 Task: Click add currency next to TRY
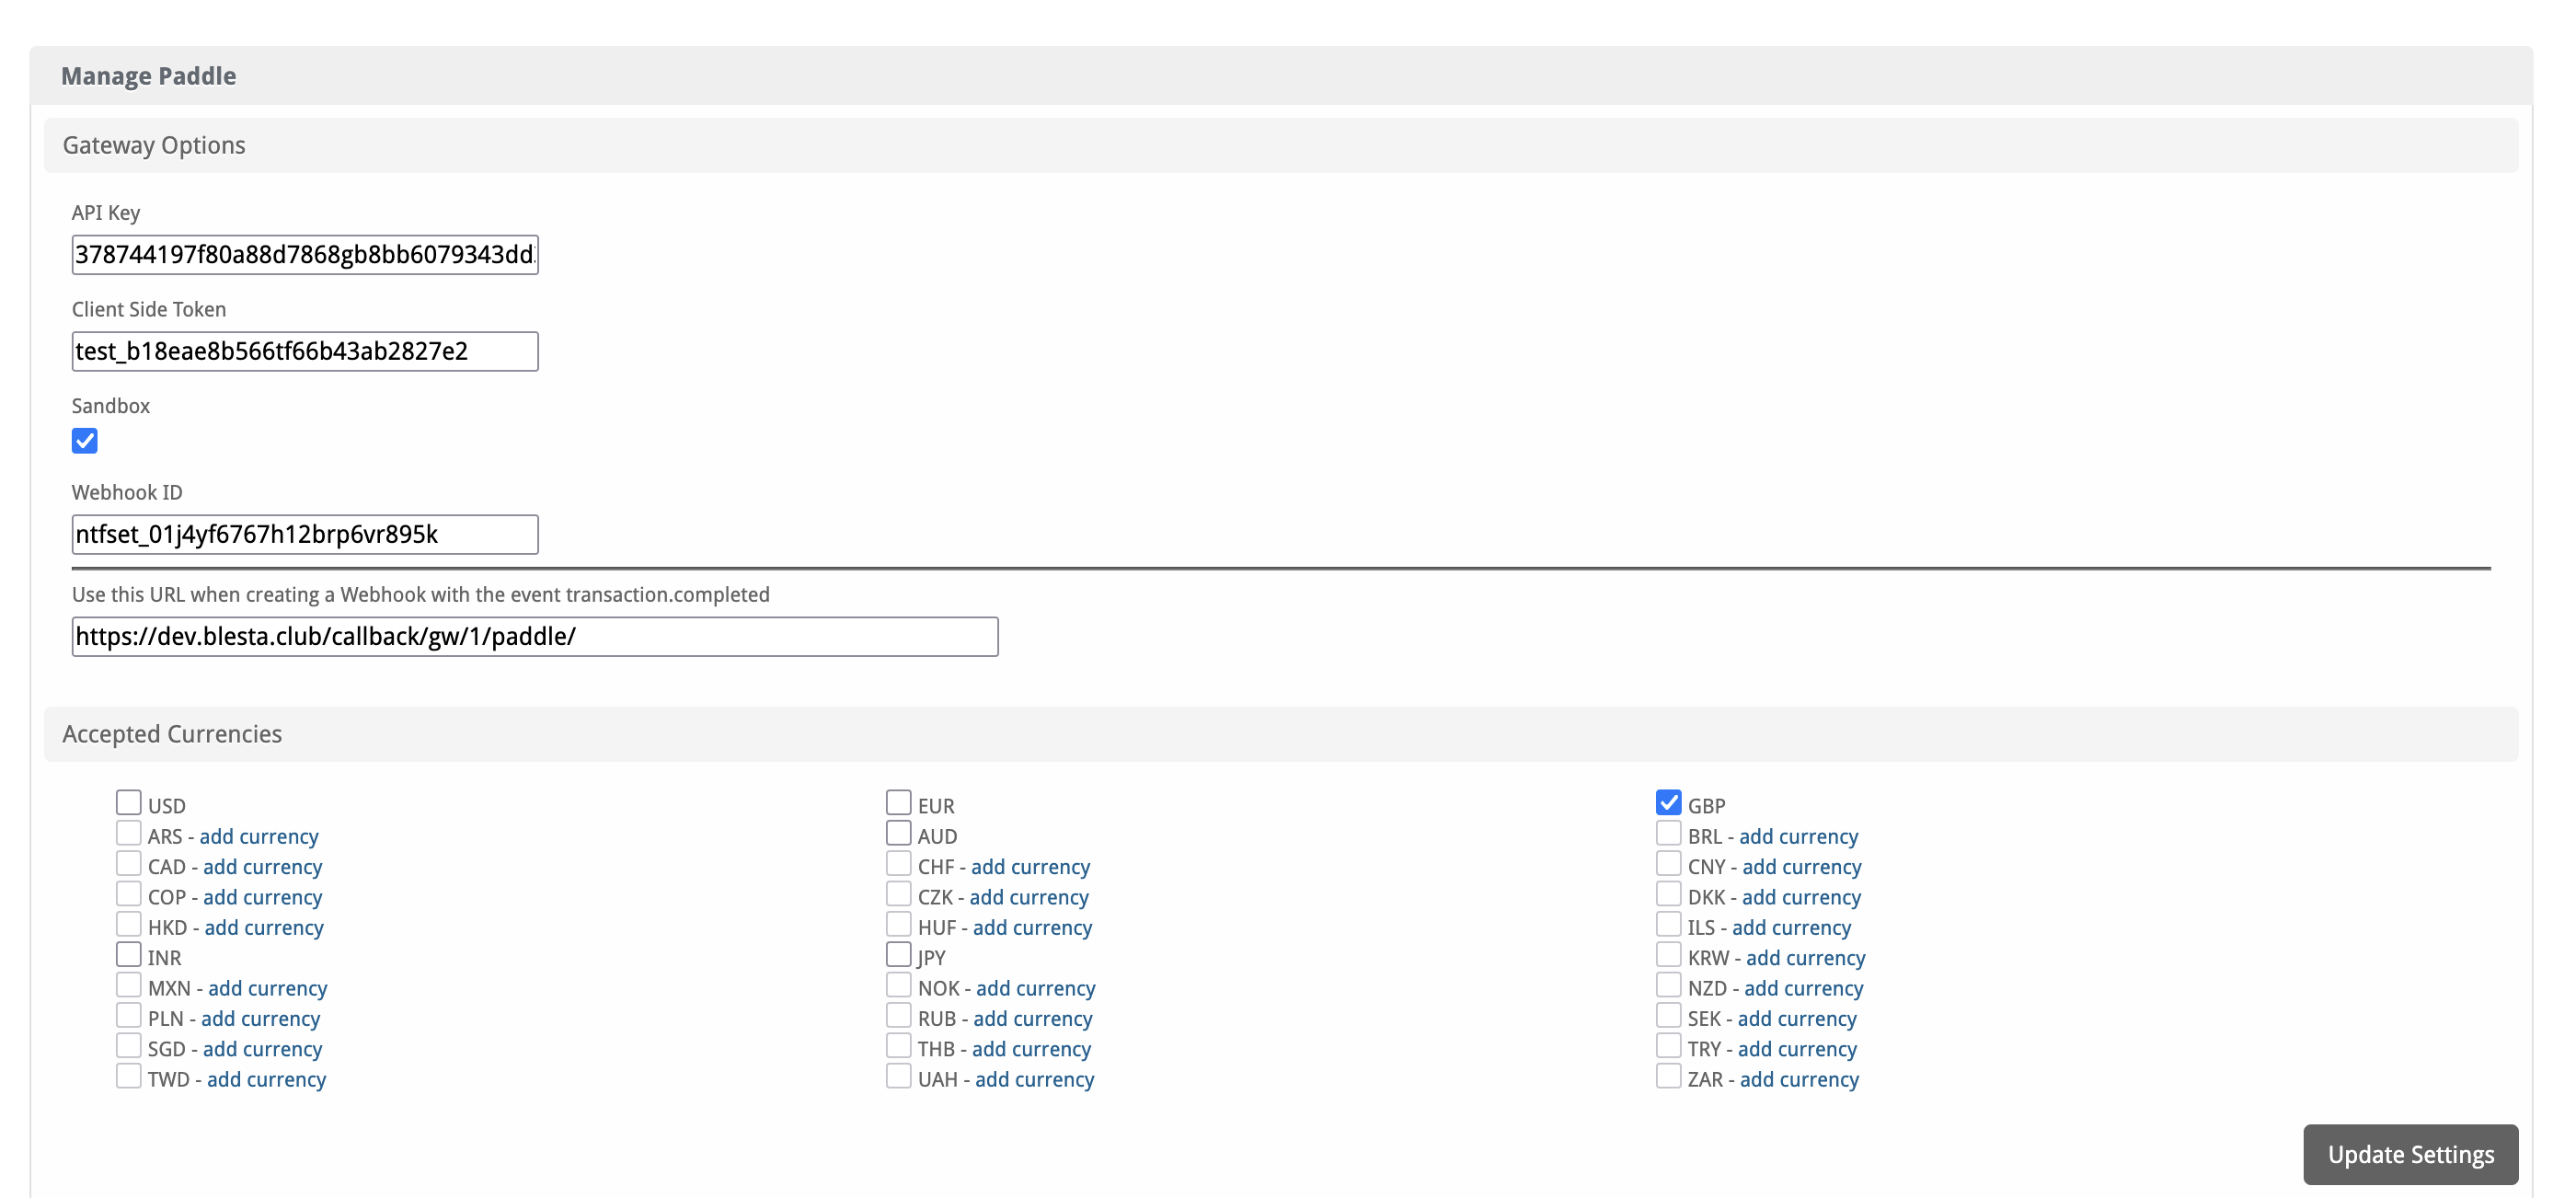point(1797,1049)
